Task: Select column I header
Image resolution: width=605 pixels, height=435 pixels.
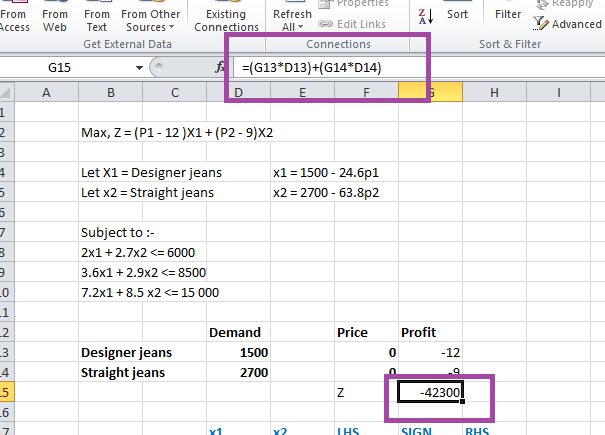Action: (558, 93)
